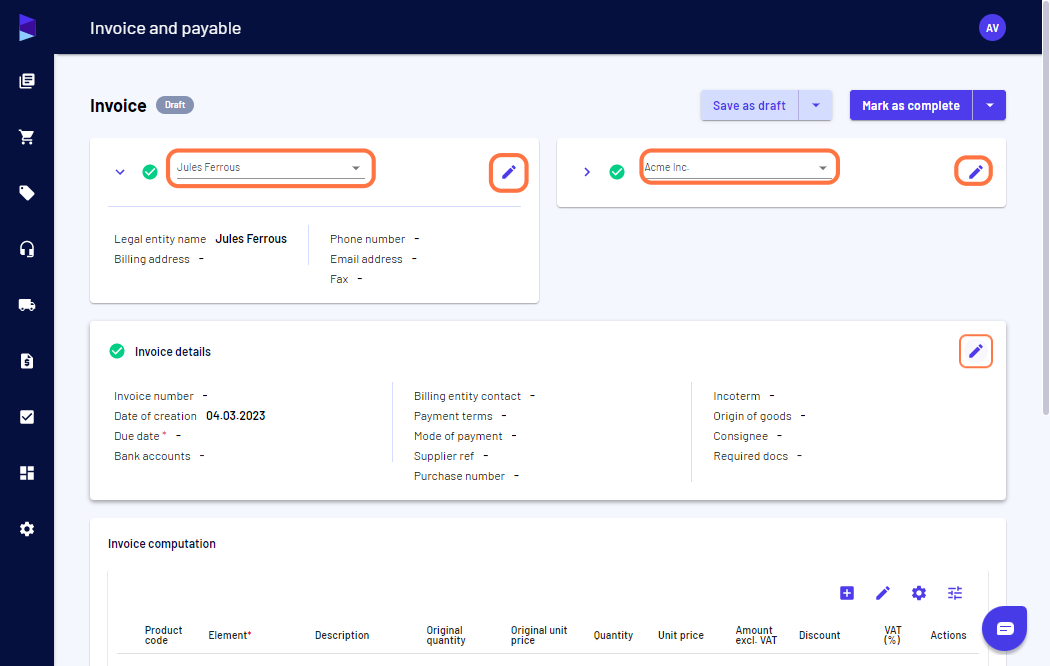Click the Discount column header

click(819, 635)
